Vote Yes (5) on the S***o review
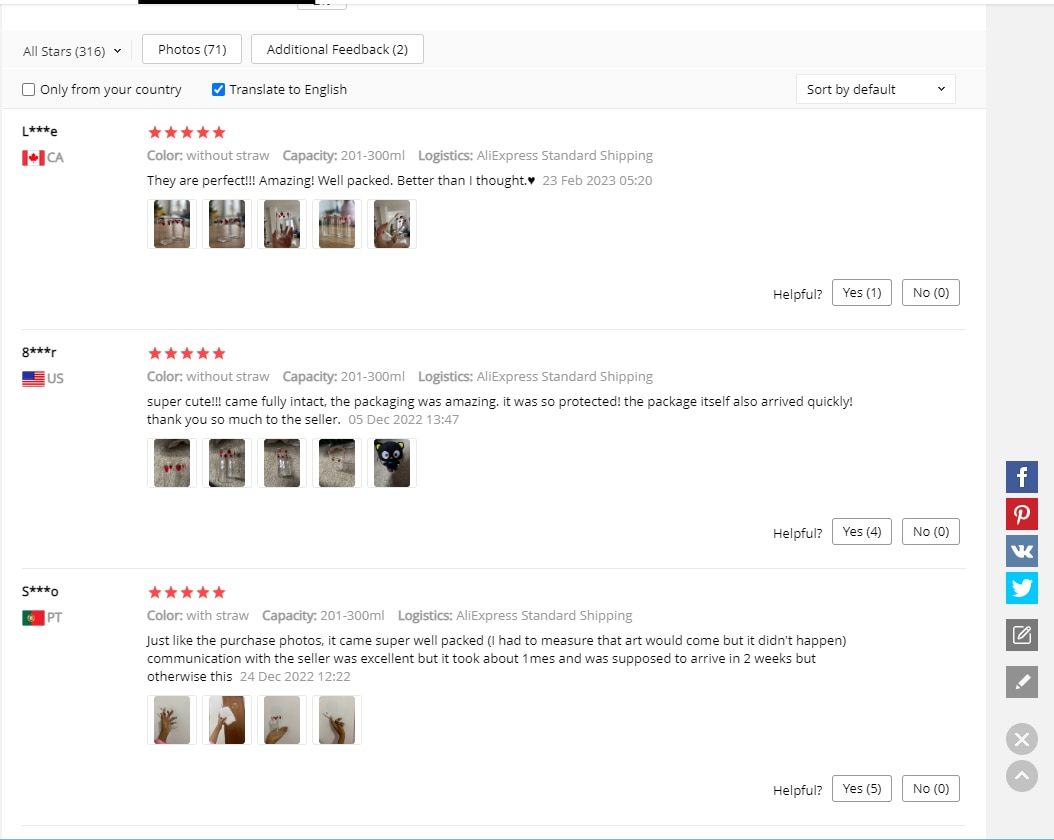1054x840 pixels. pos(862,788)
